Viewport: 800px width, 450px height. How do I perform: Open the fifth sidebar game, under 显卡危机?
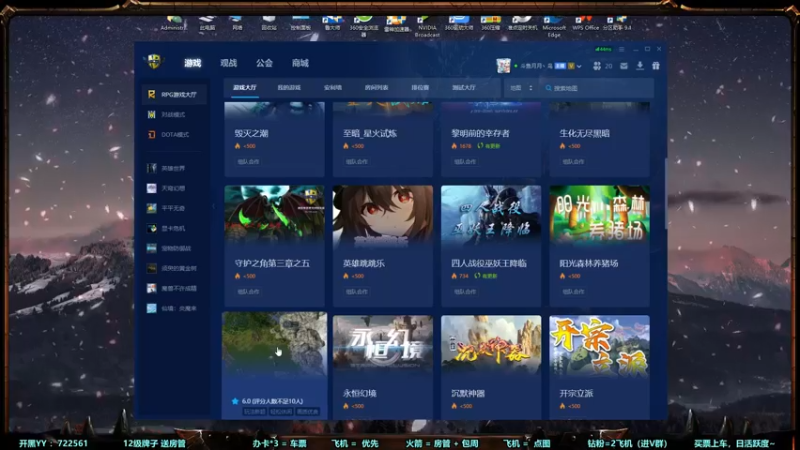coord(174,248)
